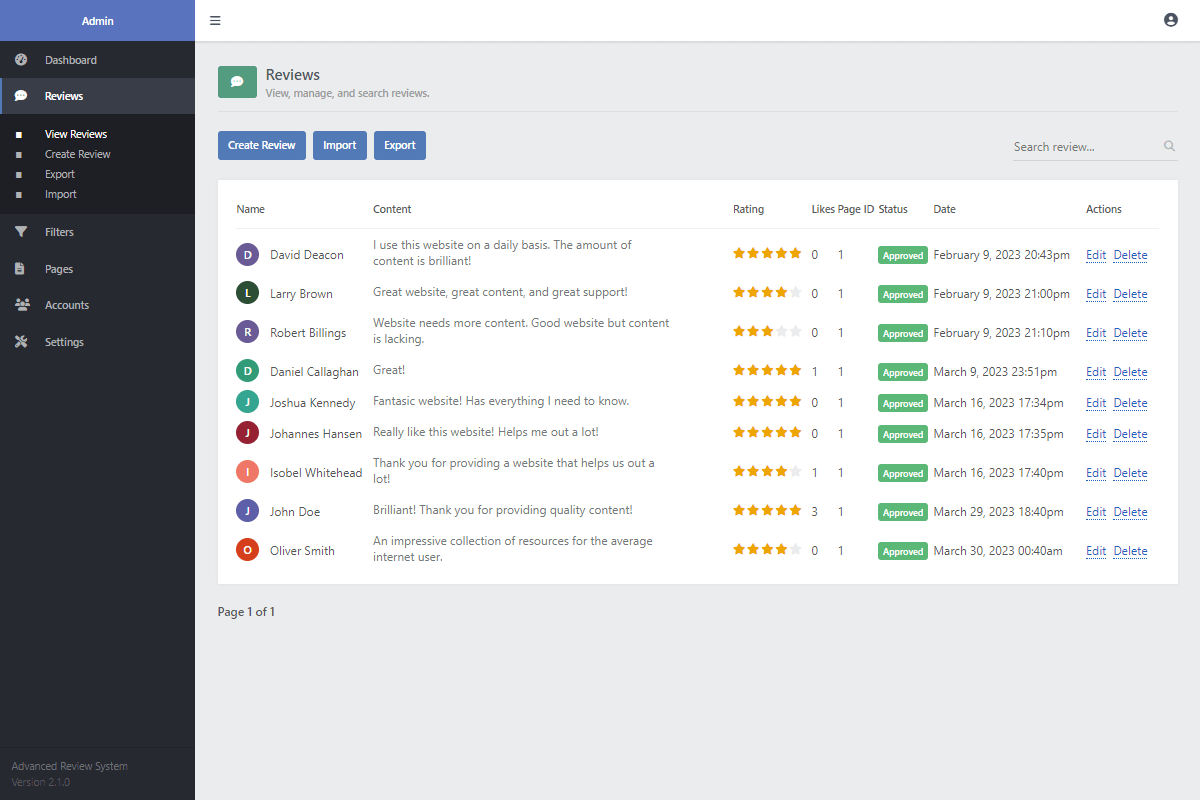This screenshot has width=1200, height=800.
Task: Open Settings in the sidebar
Action: pos(97,342)
